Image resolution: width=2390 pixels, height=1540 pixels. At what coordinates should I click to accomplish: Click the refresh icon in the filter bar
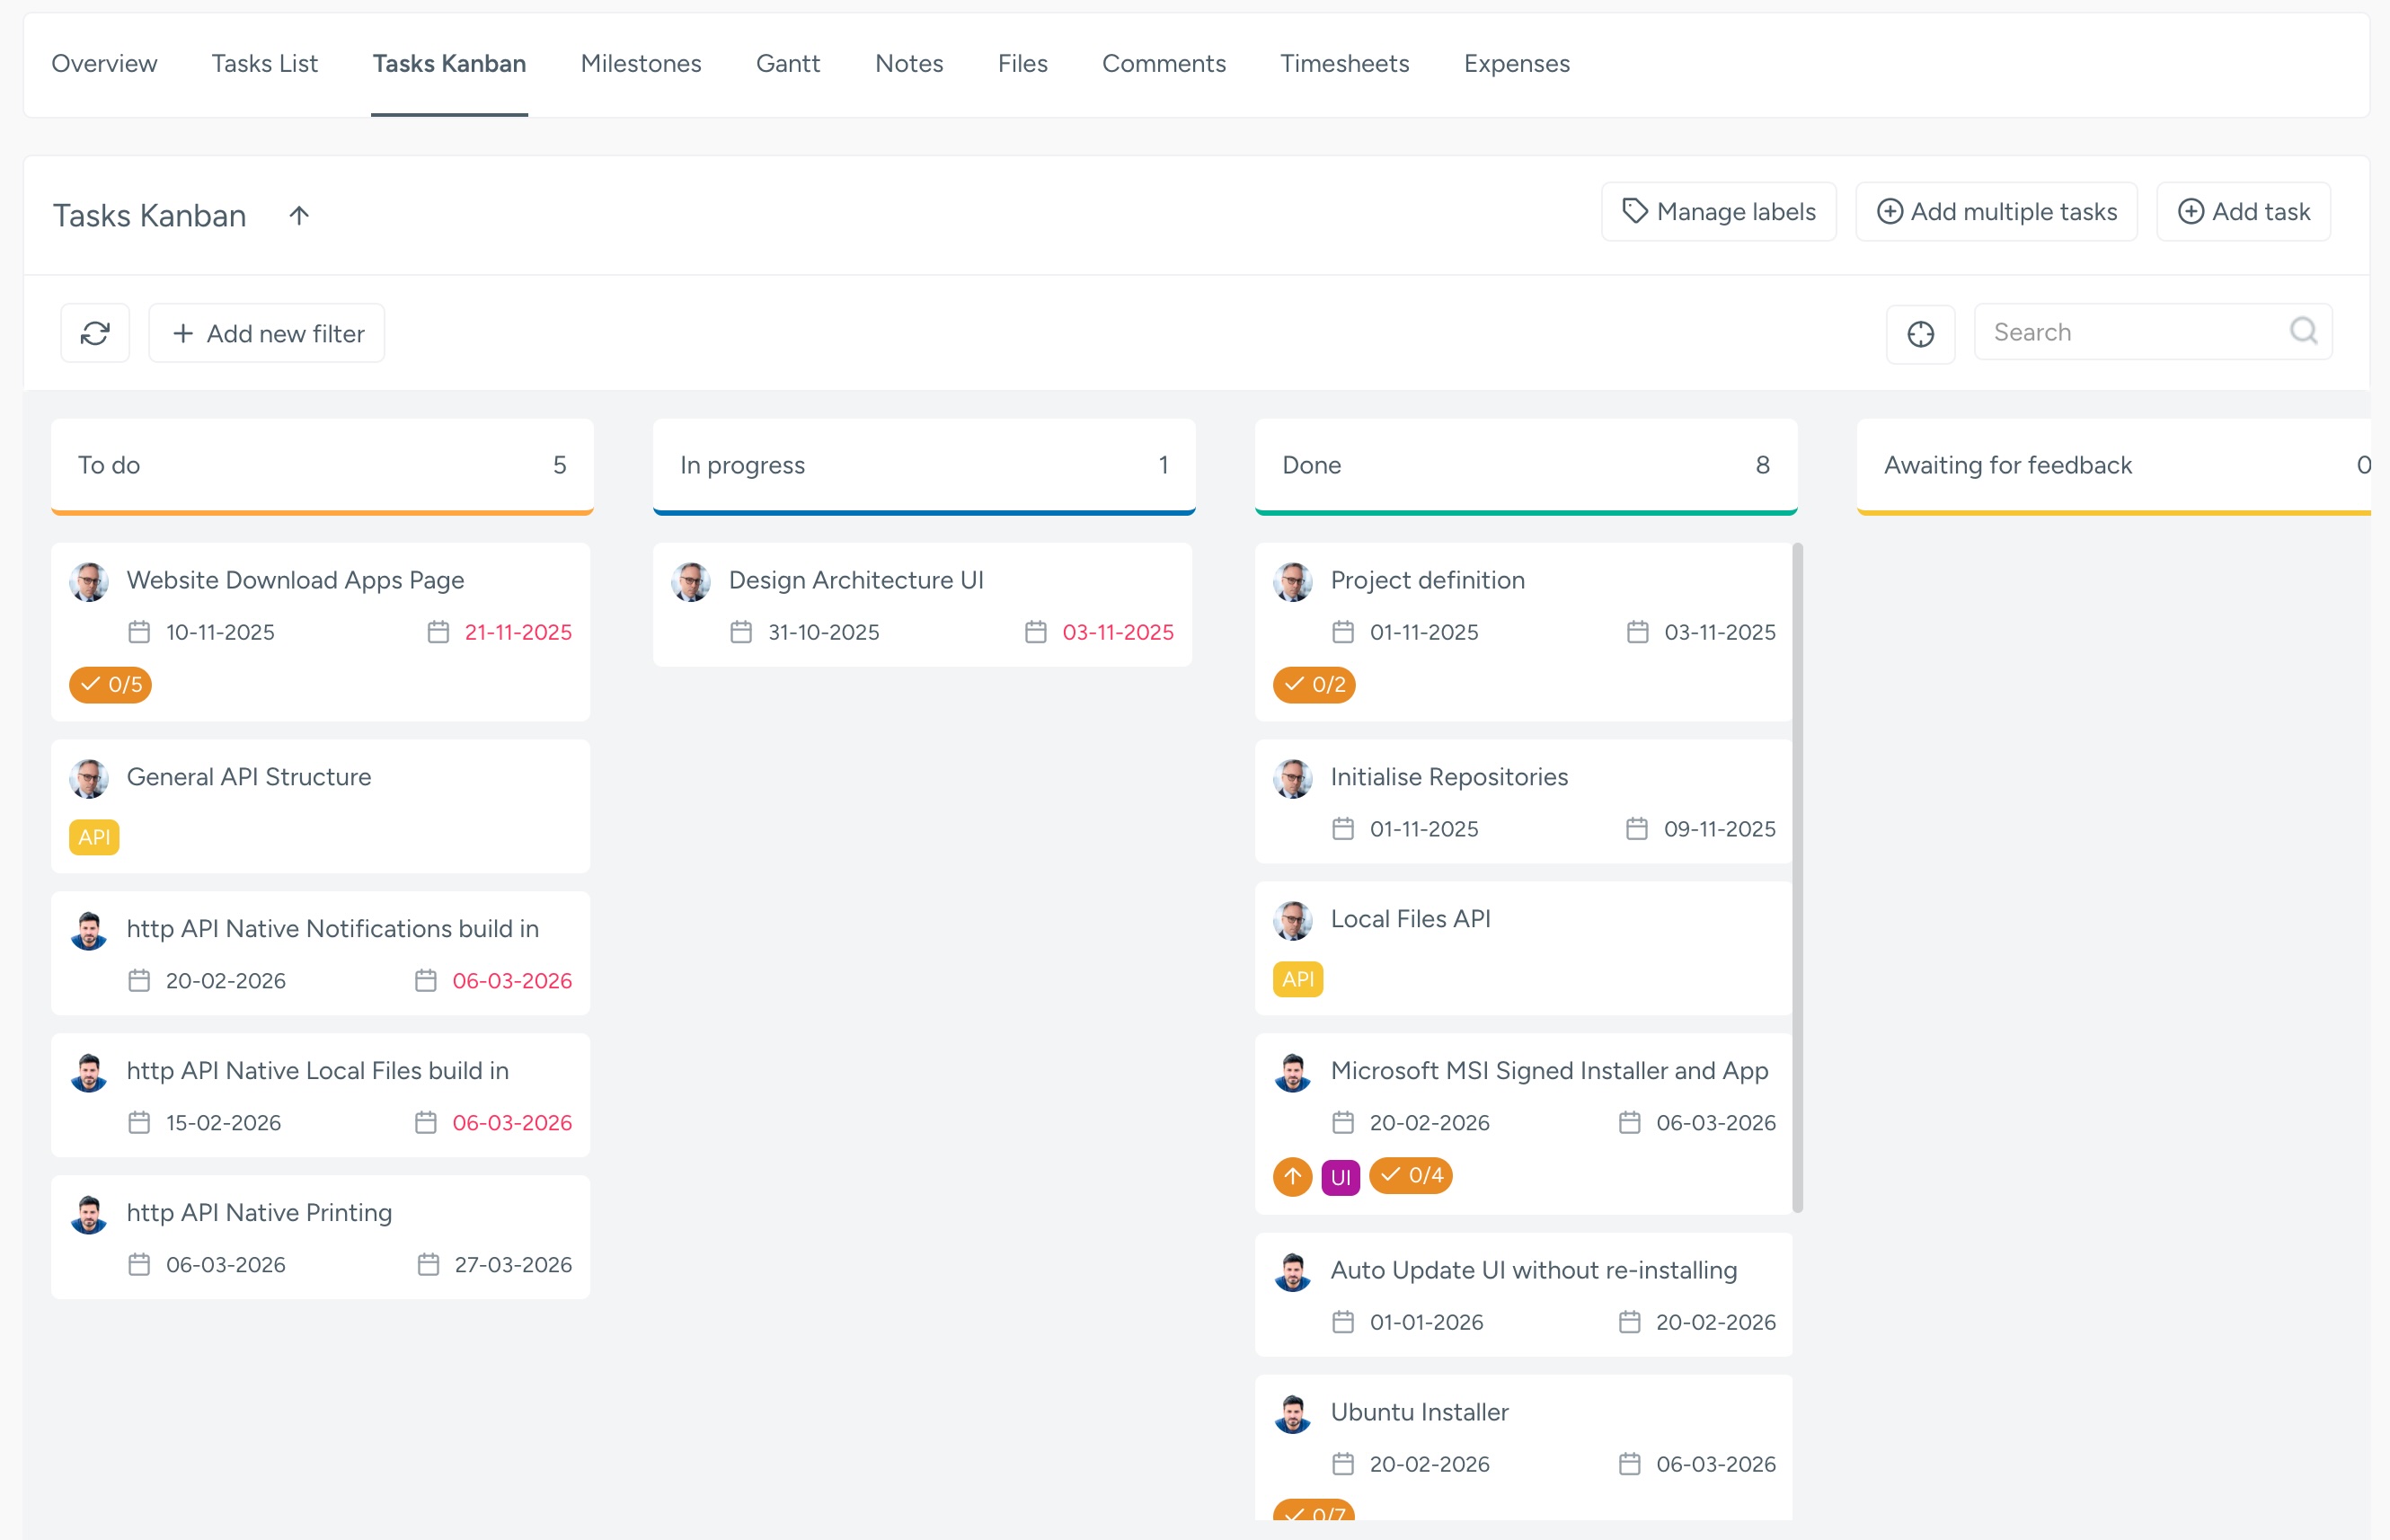[x=94, y=332]
